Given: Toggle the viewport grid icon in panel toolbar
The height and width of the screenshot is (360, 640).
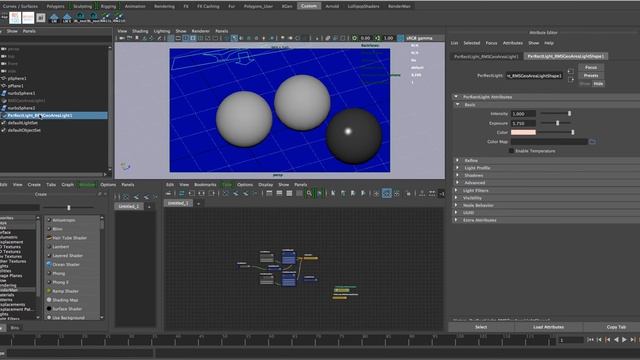Looking at the screenshot, I should (171, 38).
